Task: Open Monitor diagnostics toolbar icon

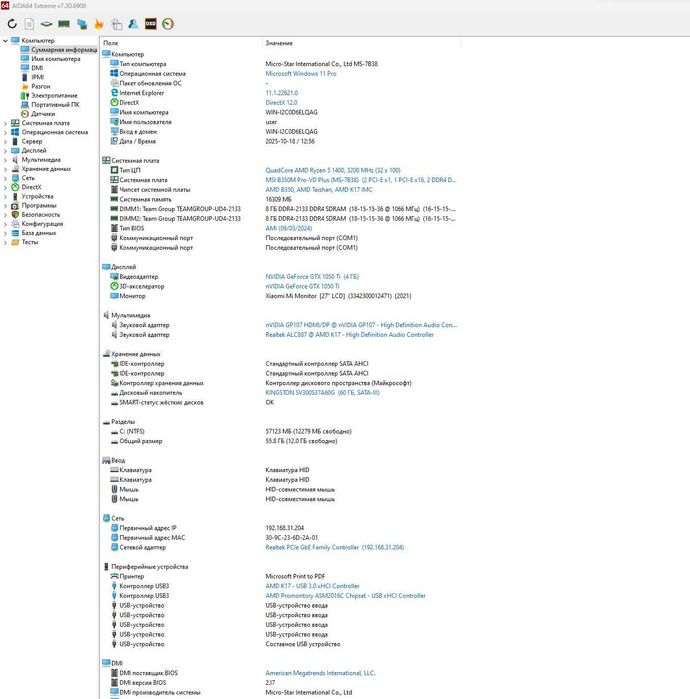Action: click(116, 24)
